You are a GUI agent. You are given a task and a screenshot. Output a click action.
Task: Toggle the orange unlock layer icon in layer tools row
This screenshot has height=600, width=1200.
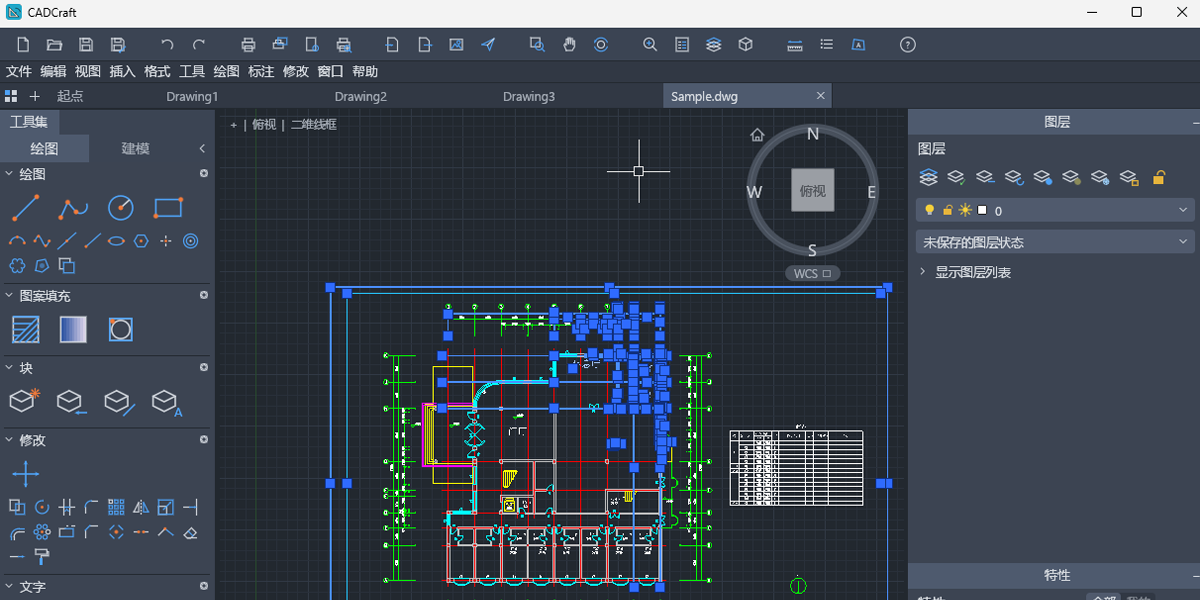1159,178
